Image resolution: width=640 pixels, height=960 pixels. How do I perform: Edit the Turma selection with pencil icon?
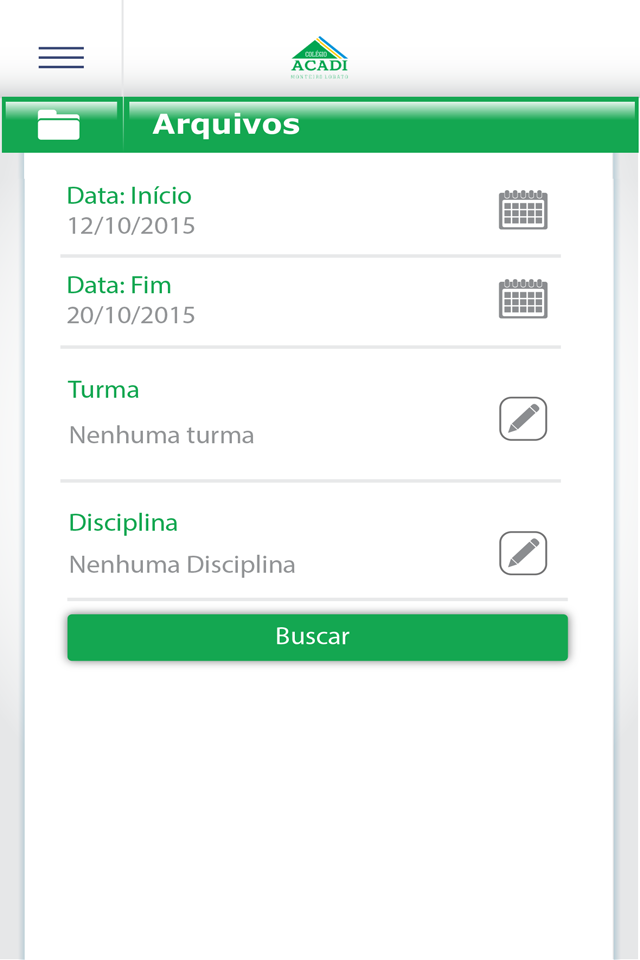[x=523, y=419]
